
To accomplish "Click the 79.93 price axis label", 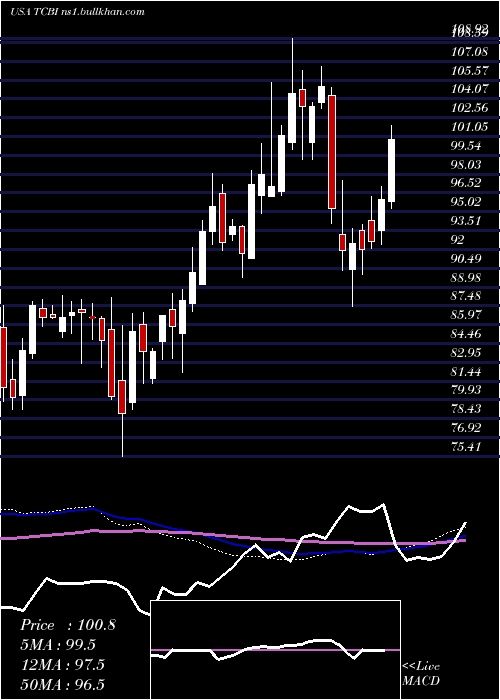I will click(467, 390).
